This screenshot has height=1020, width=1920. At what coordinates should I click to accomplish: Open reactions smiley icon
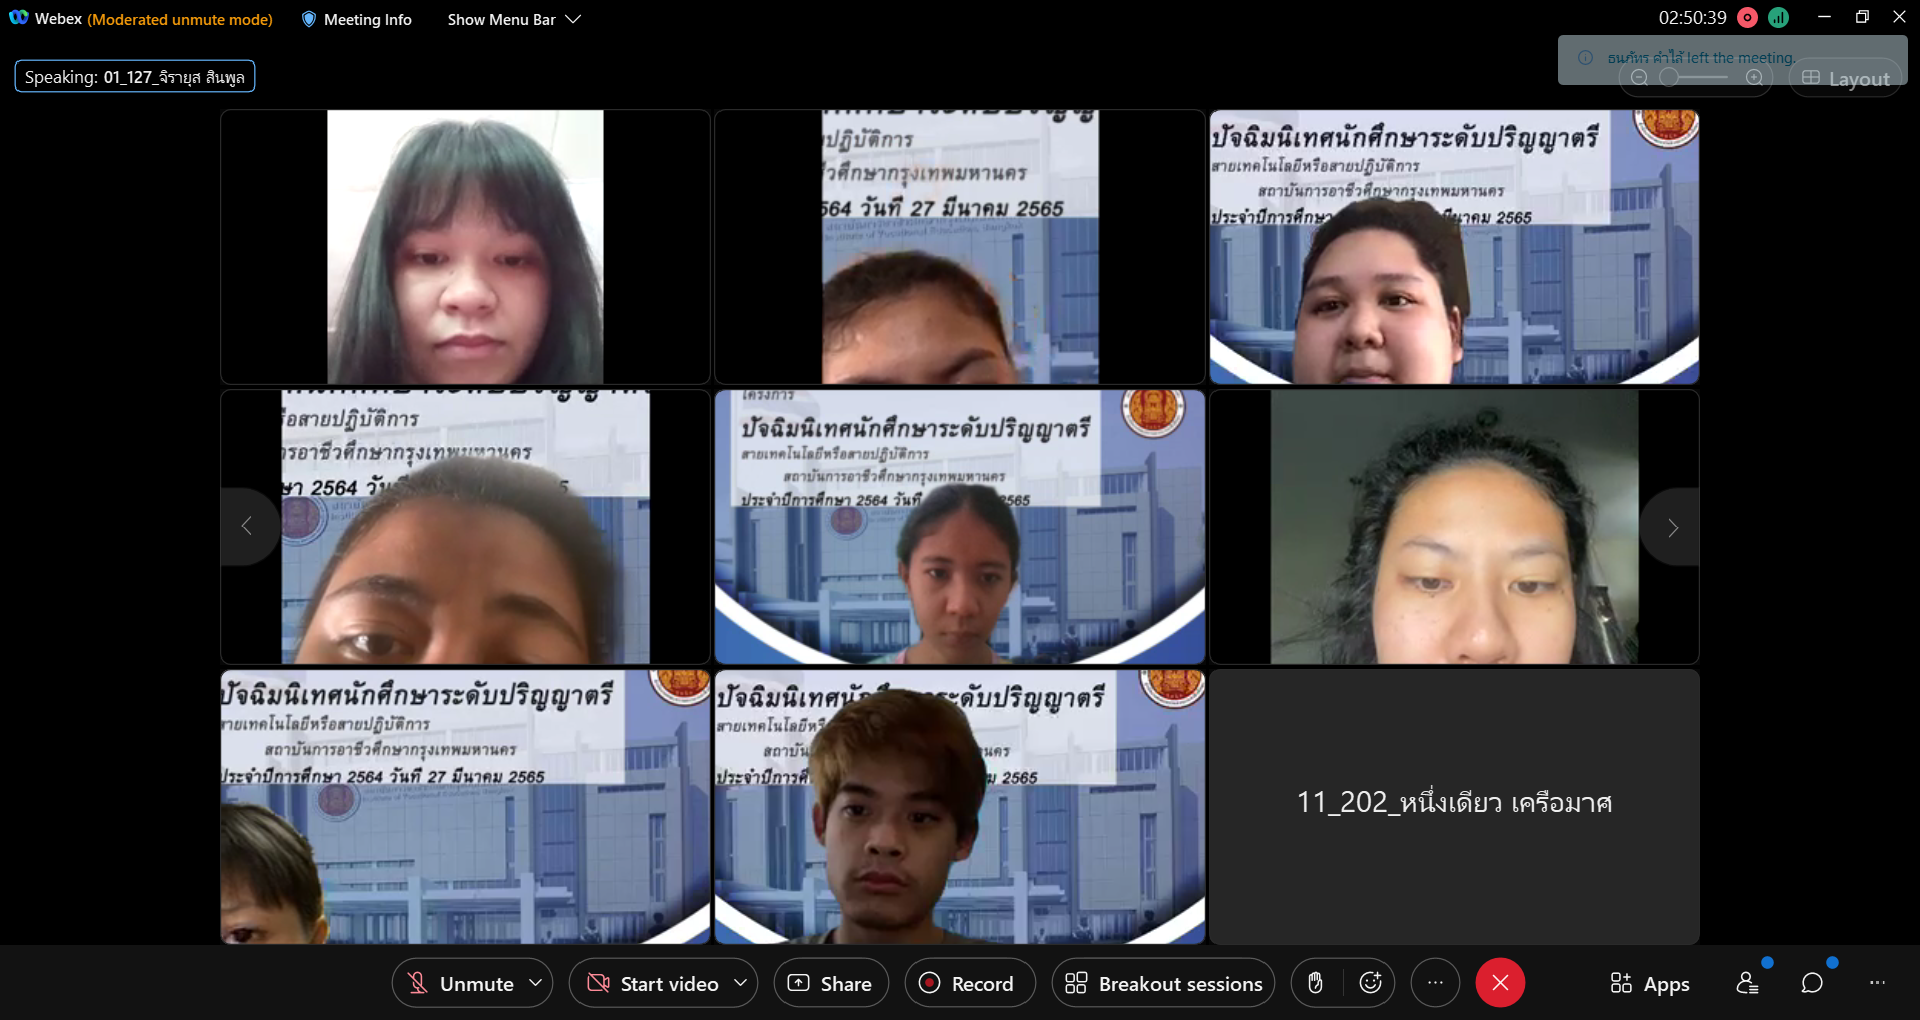click(1371, 983)
